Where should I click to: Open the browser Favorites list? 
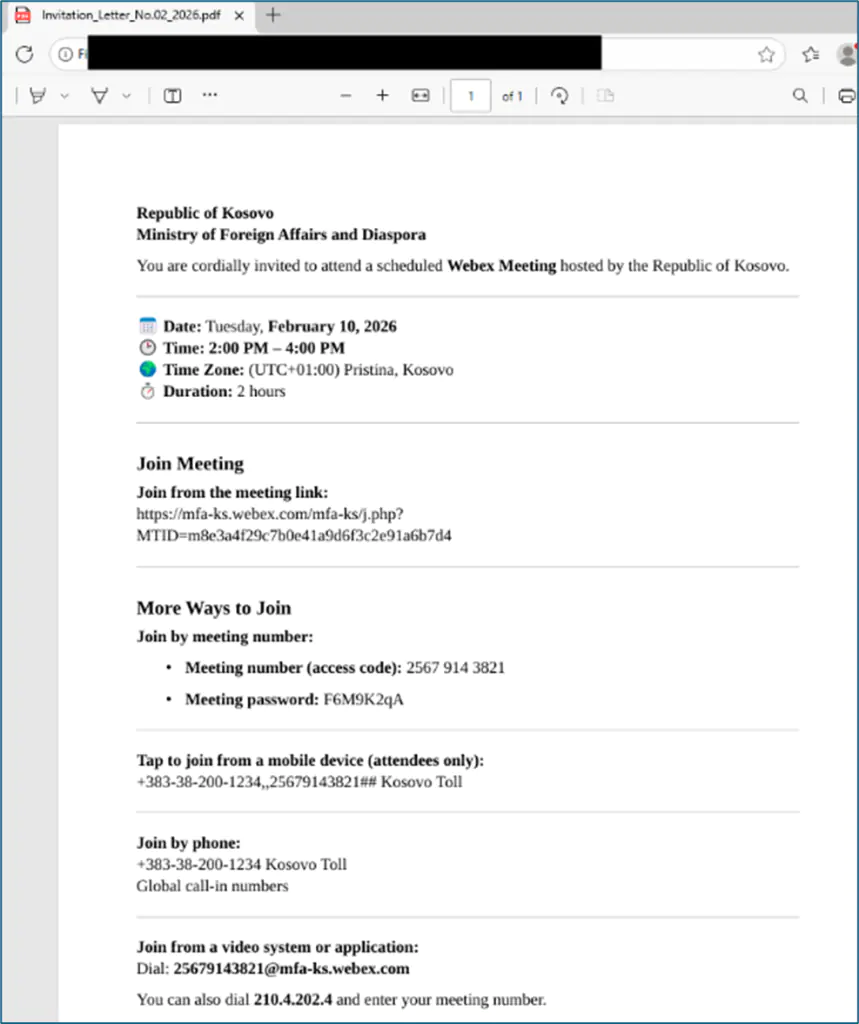pyautogui.click(x=811, y=54)
